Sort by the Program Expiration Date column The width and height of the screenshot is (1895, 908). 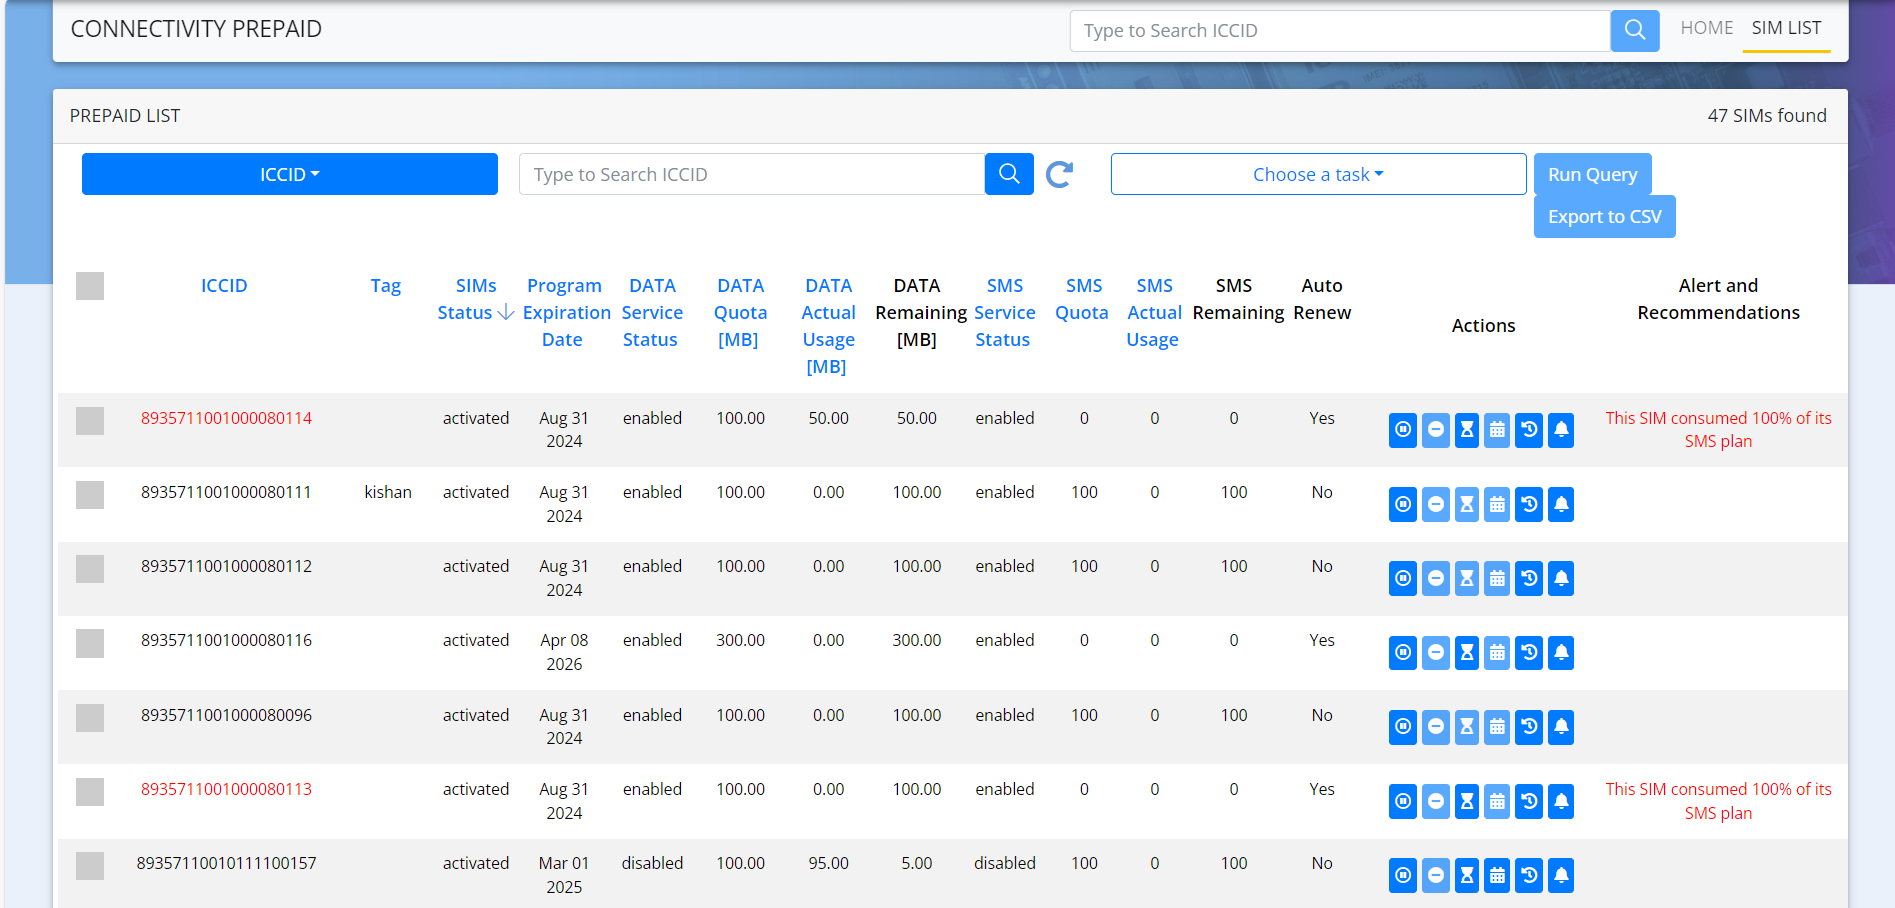point(566,313)
